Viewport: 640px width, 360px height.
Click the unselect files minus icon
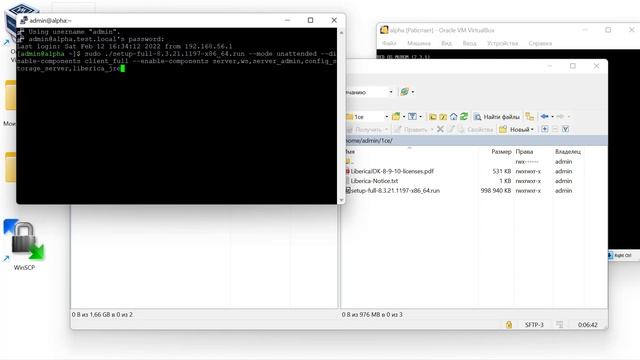(x=555, y=129)
